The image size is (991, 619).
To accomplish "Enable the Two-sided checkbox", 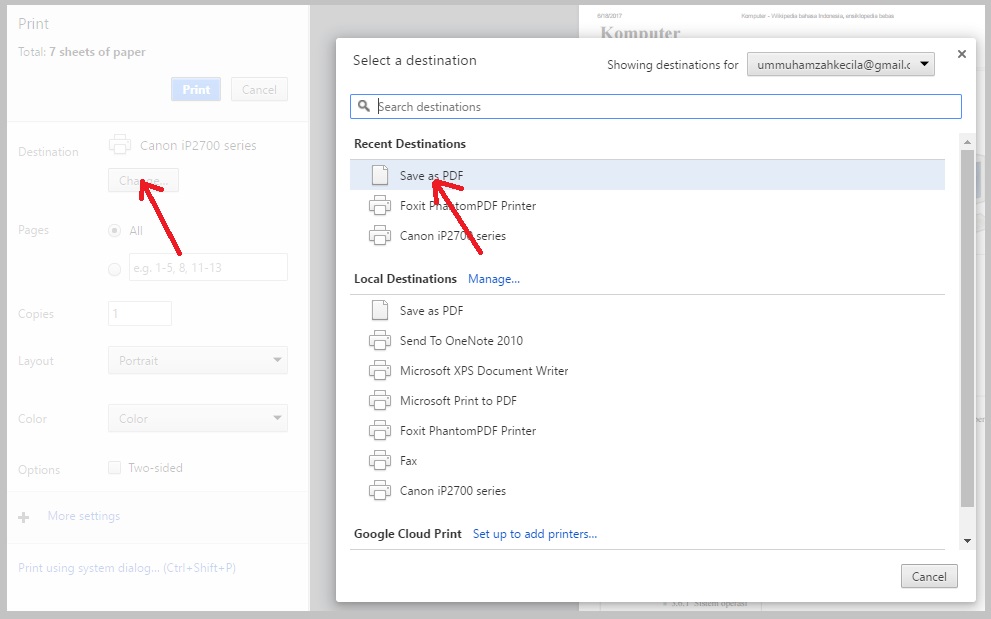I will [114, 467].
